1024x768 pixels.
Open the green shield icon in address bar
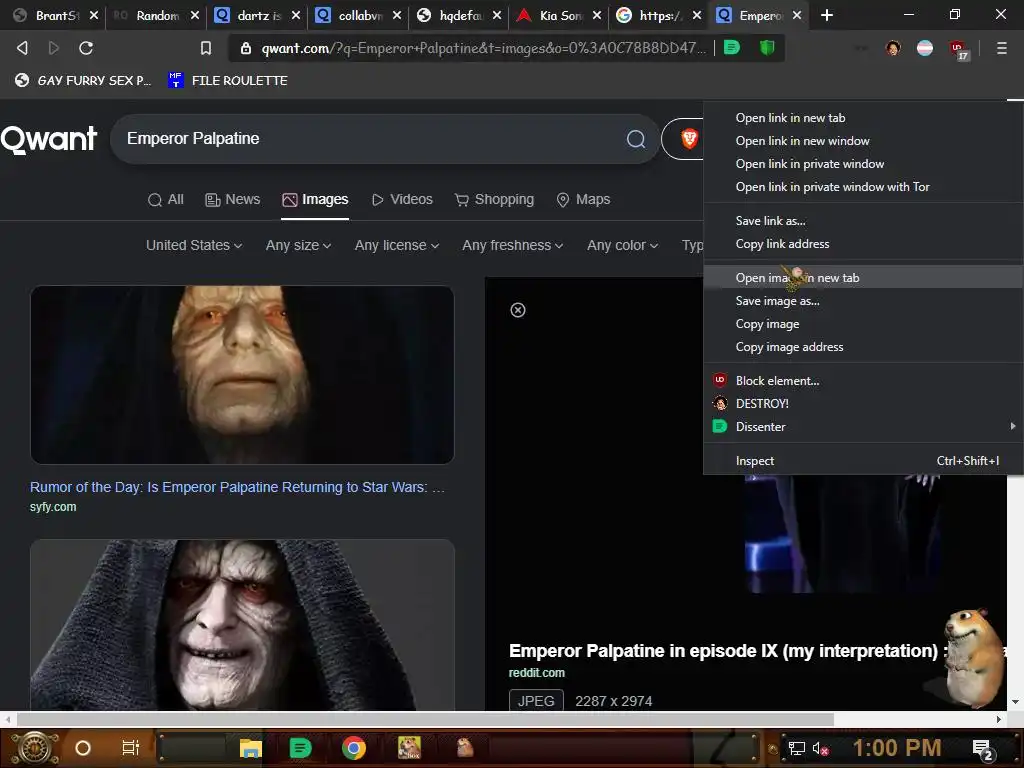pyautogui.click(x=767, y=47)
